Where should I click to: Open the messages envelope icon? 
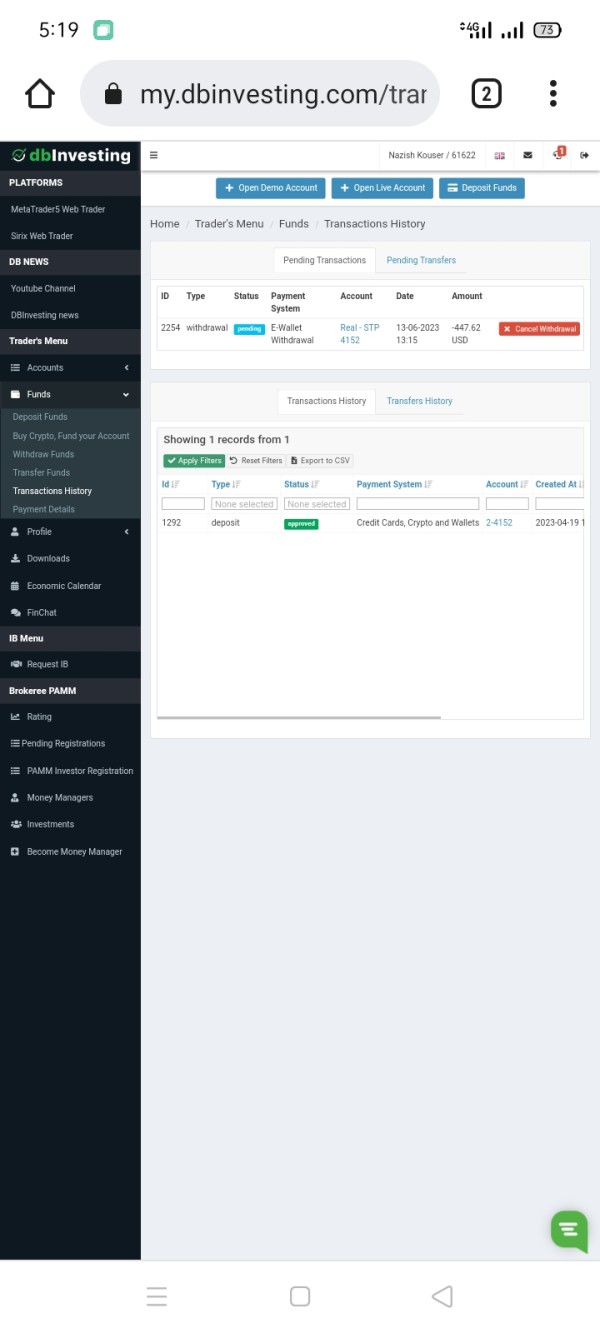point(528,155)
